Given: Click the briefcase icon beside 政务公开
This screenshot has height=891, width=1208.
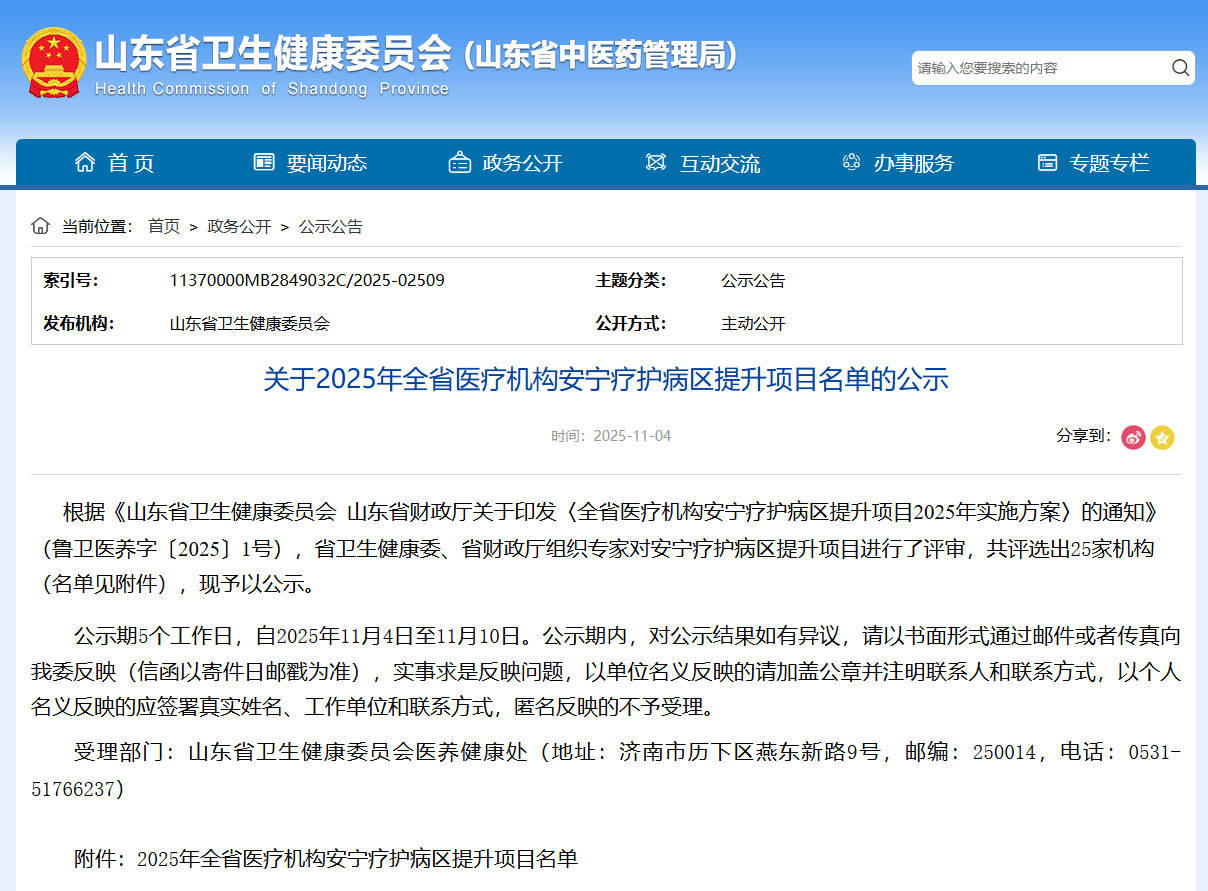Looking at the screenshot, I should (460, 162).
